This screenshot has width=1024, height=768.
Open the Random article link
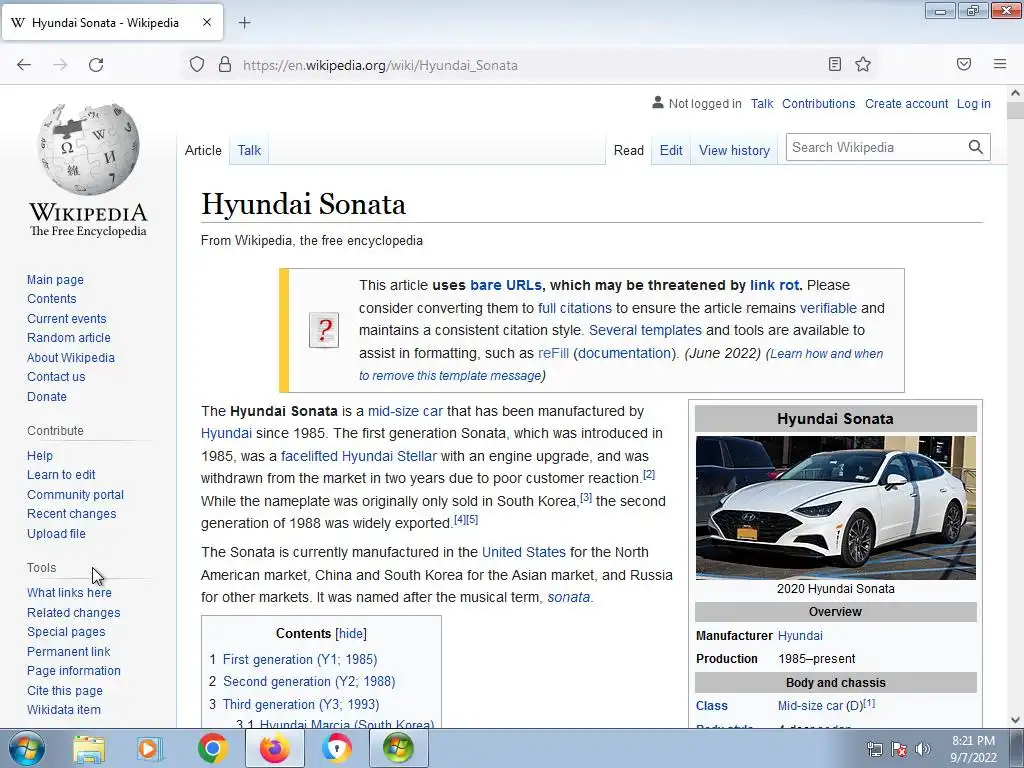tap(69, 338)
